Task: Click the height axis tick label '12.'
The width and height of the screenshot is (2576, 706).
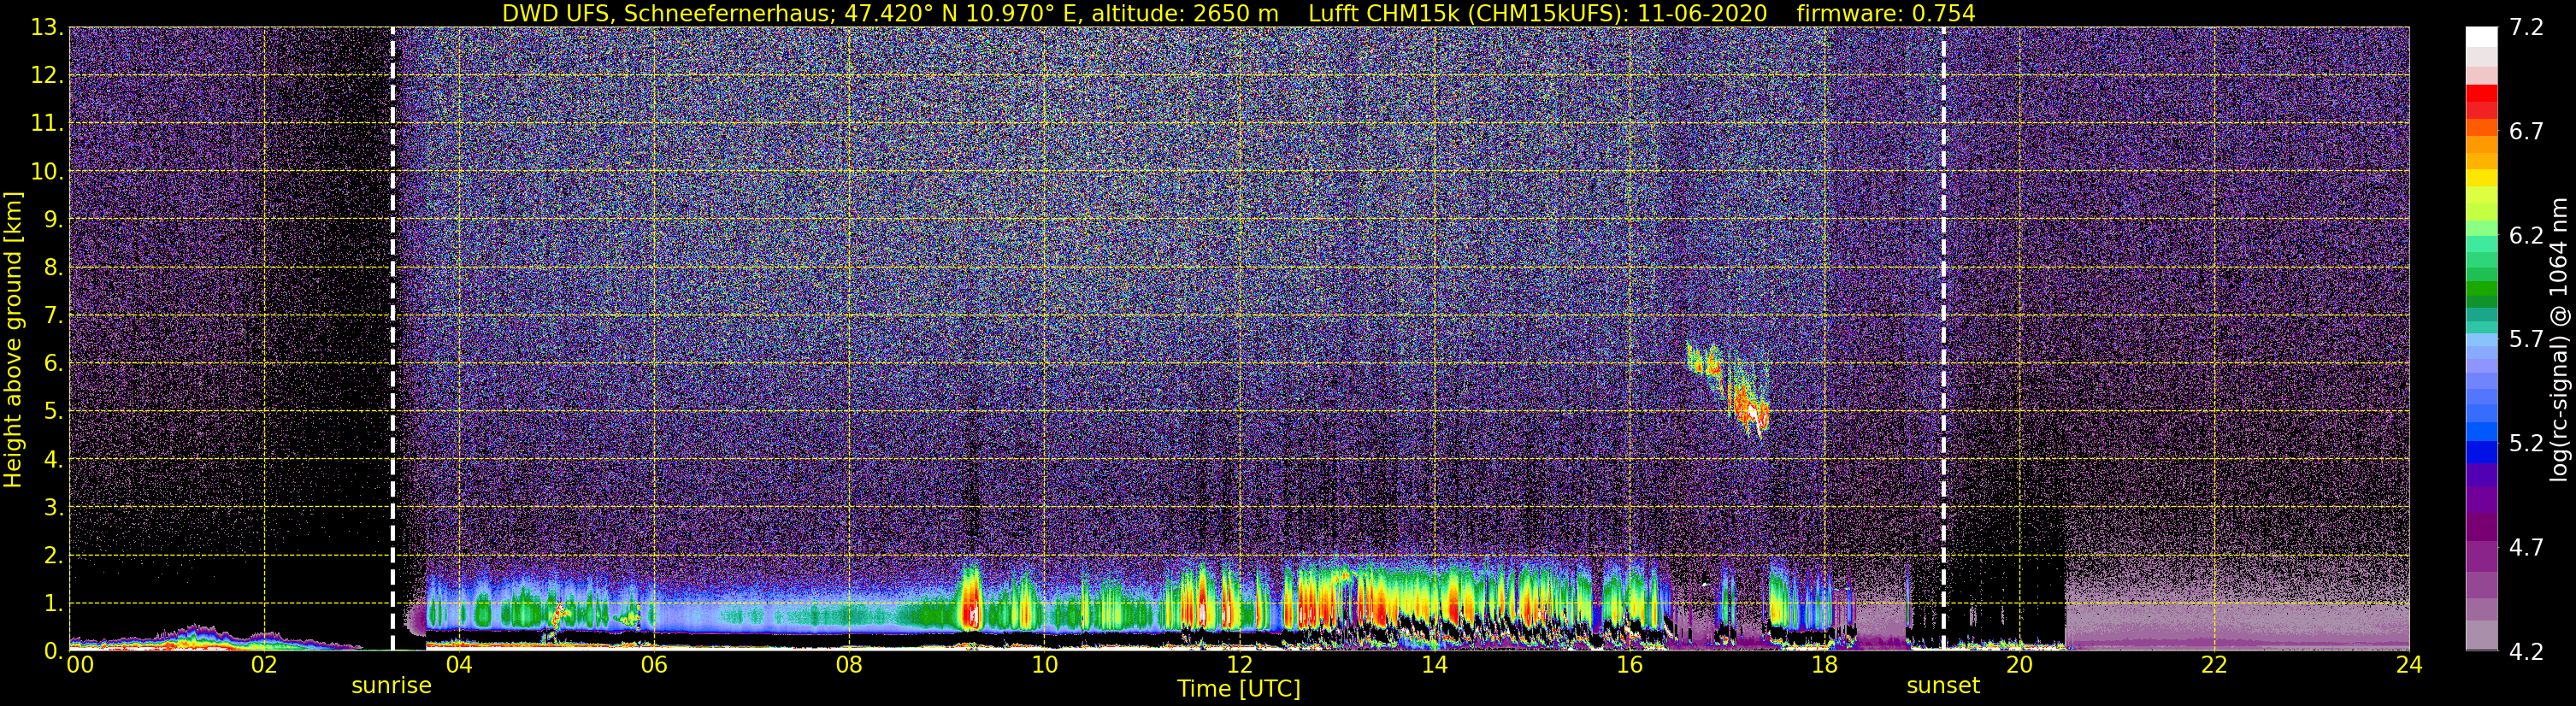Action: click(x=45, y=76)
